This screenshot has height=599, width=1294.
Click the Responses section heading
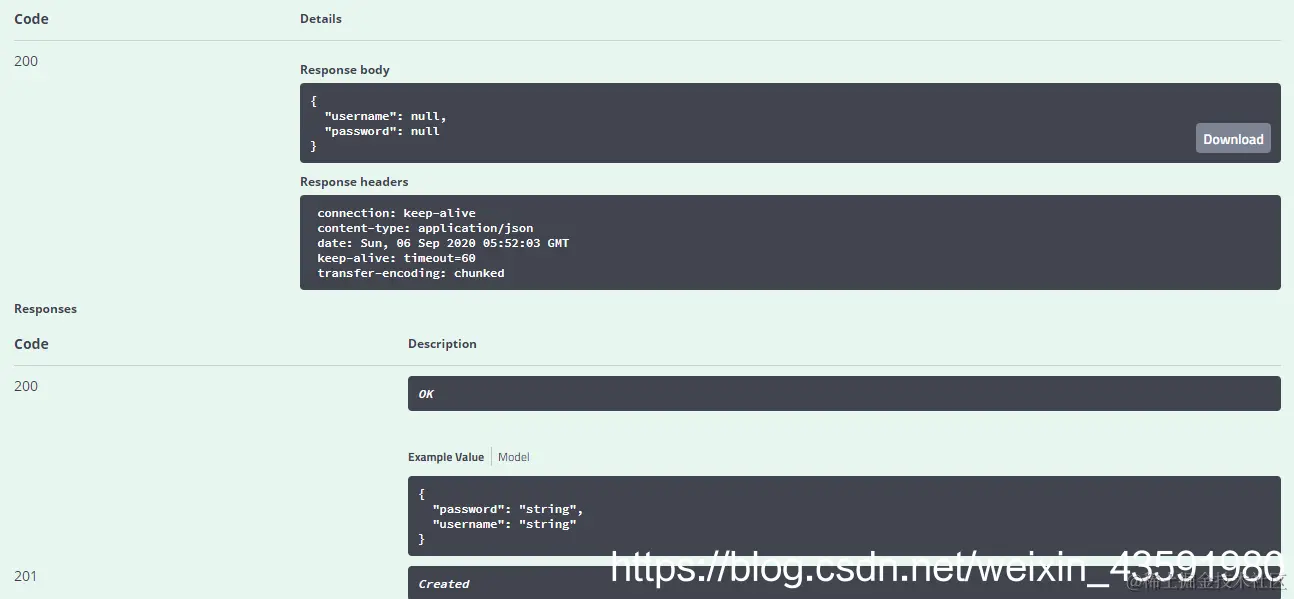45,309
